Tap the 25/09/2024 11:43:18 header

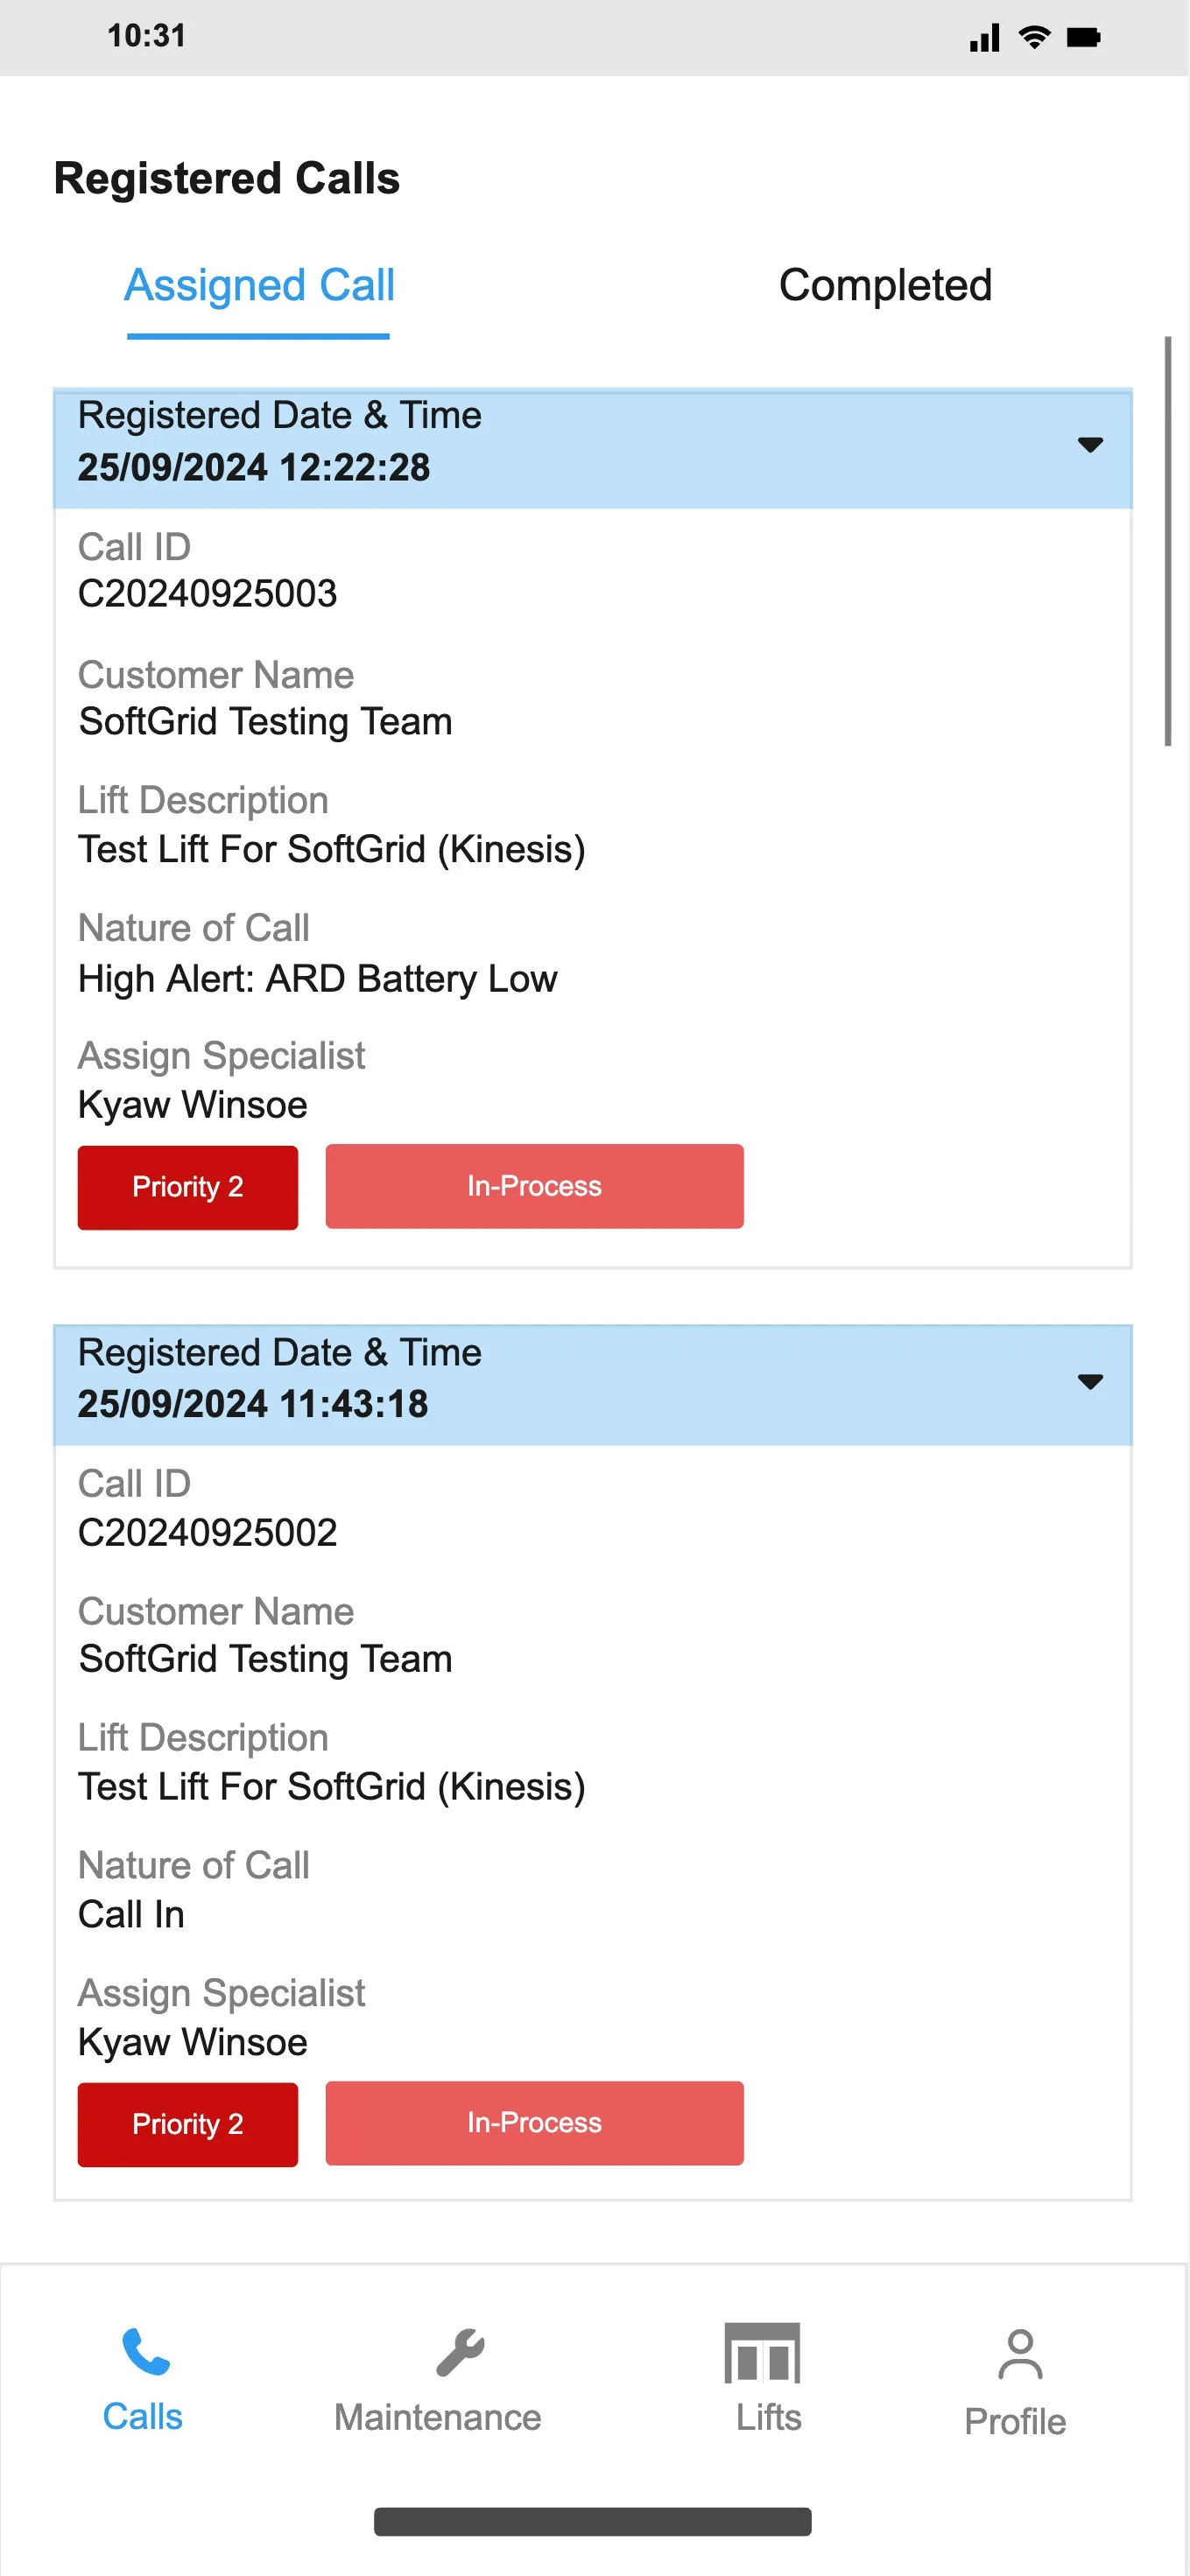click(593, 1385)
